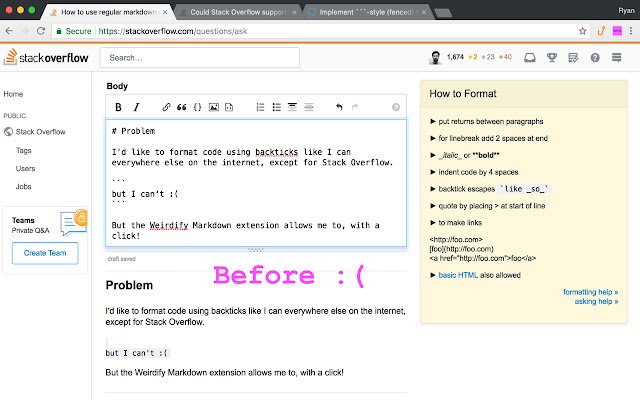
Task: Switch to the 'Implement ```-style (fenced)' tab
Action: 366,12
